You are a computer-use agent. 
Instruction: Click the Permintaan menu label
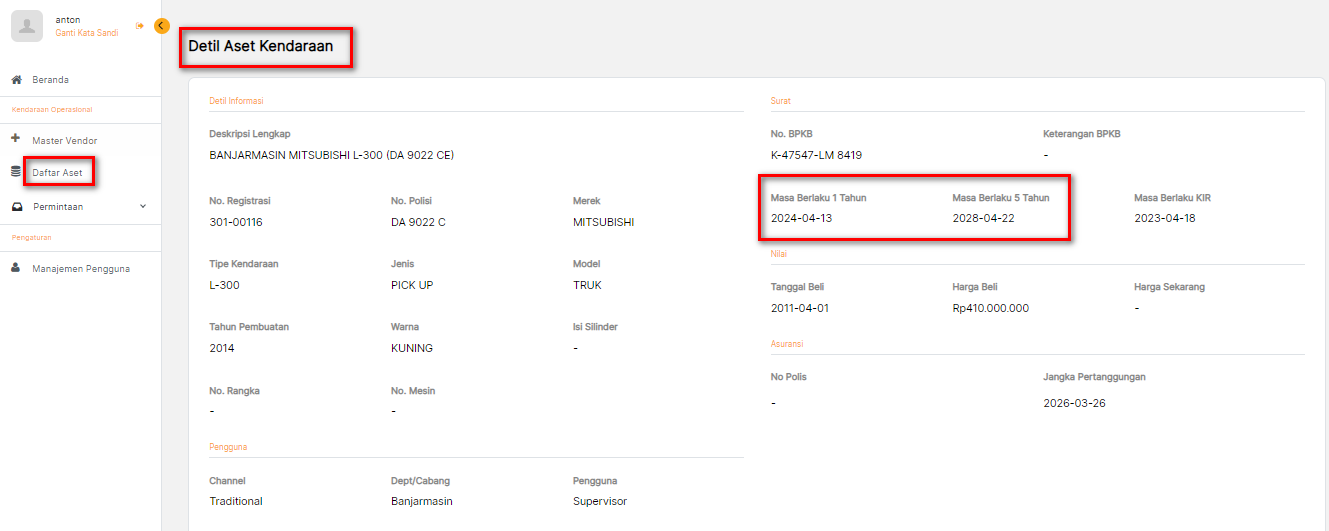point(57,207)
